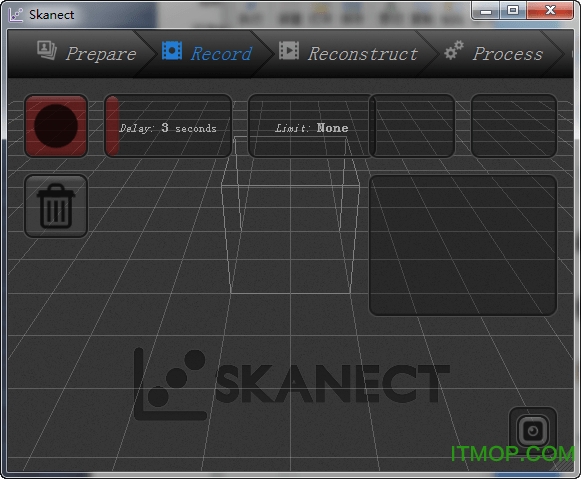
Task: Click the Process gears icon
Action: point(454,50)
